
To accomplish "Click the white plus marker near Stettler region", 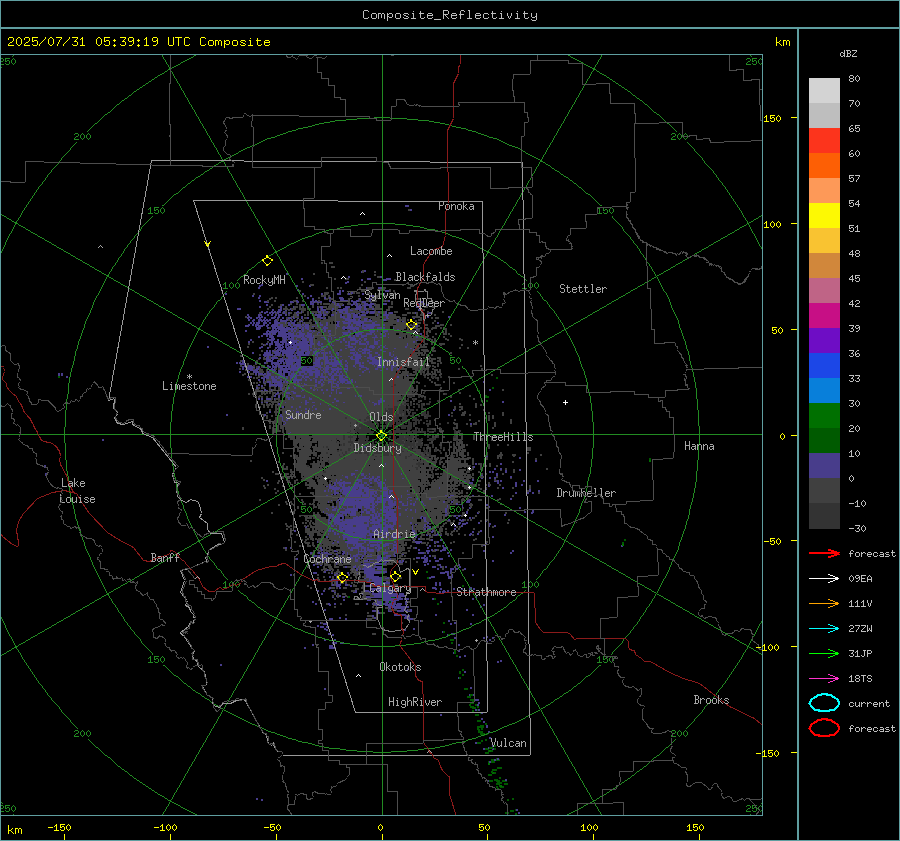I will tap(565, 402).
